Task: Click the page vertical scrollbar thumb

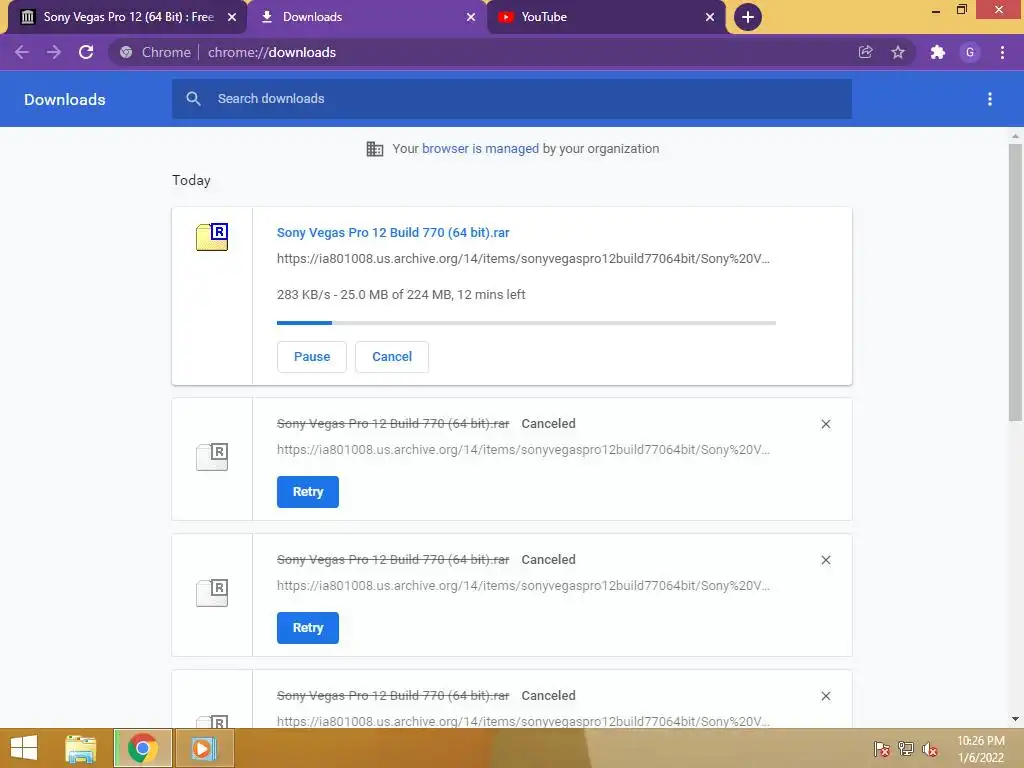Action: (x=1015, y=282)
